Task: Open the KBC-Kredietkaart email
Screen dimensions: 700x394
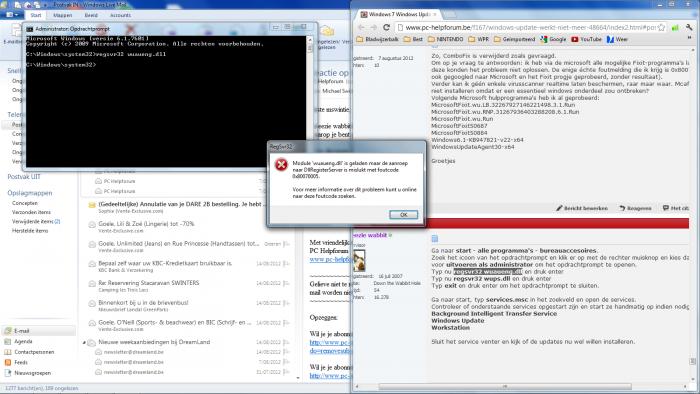Action: 187,266
